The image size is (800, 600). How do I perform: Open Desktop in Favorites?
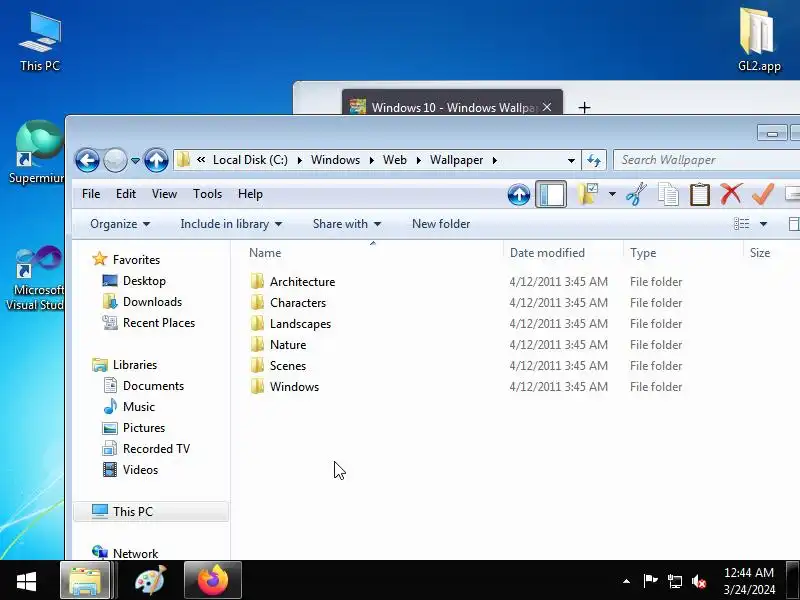(144, 281)
